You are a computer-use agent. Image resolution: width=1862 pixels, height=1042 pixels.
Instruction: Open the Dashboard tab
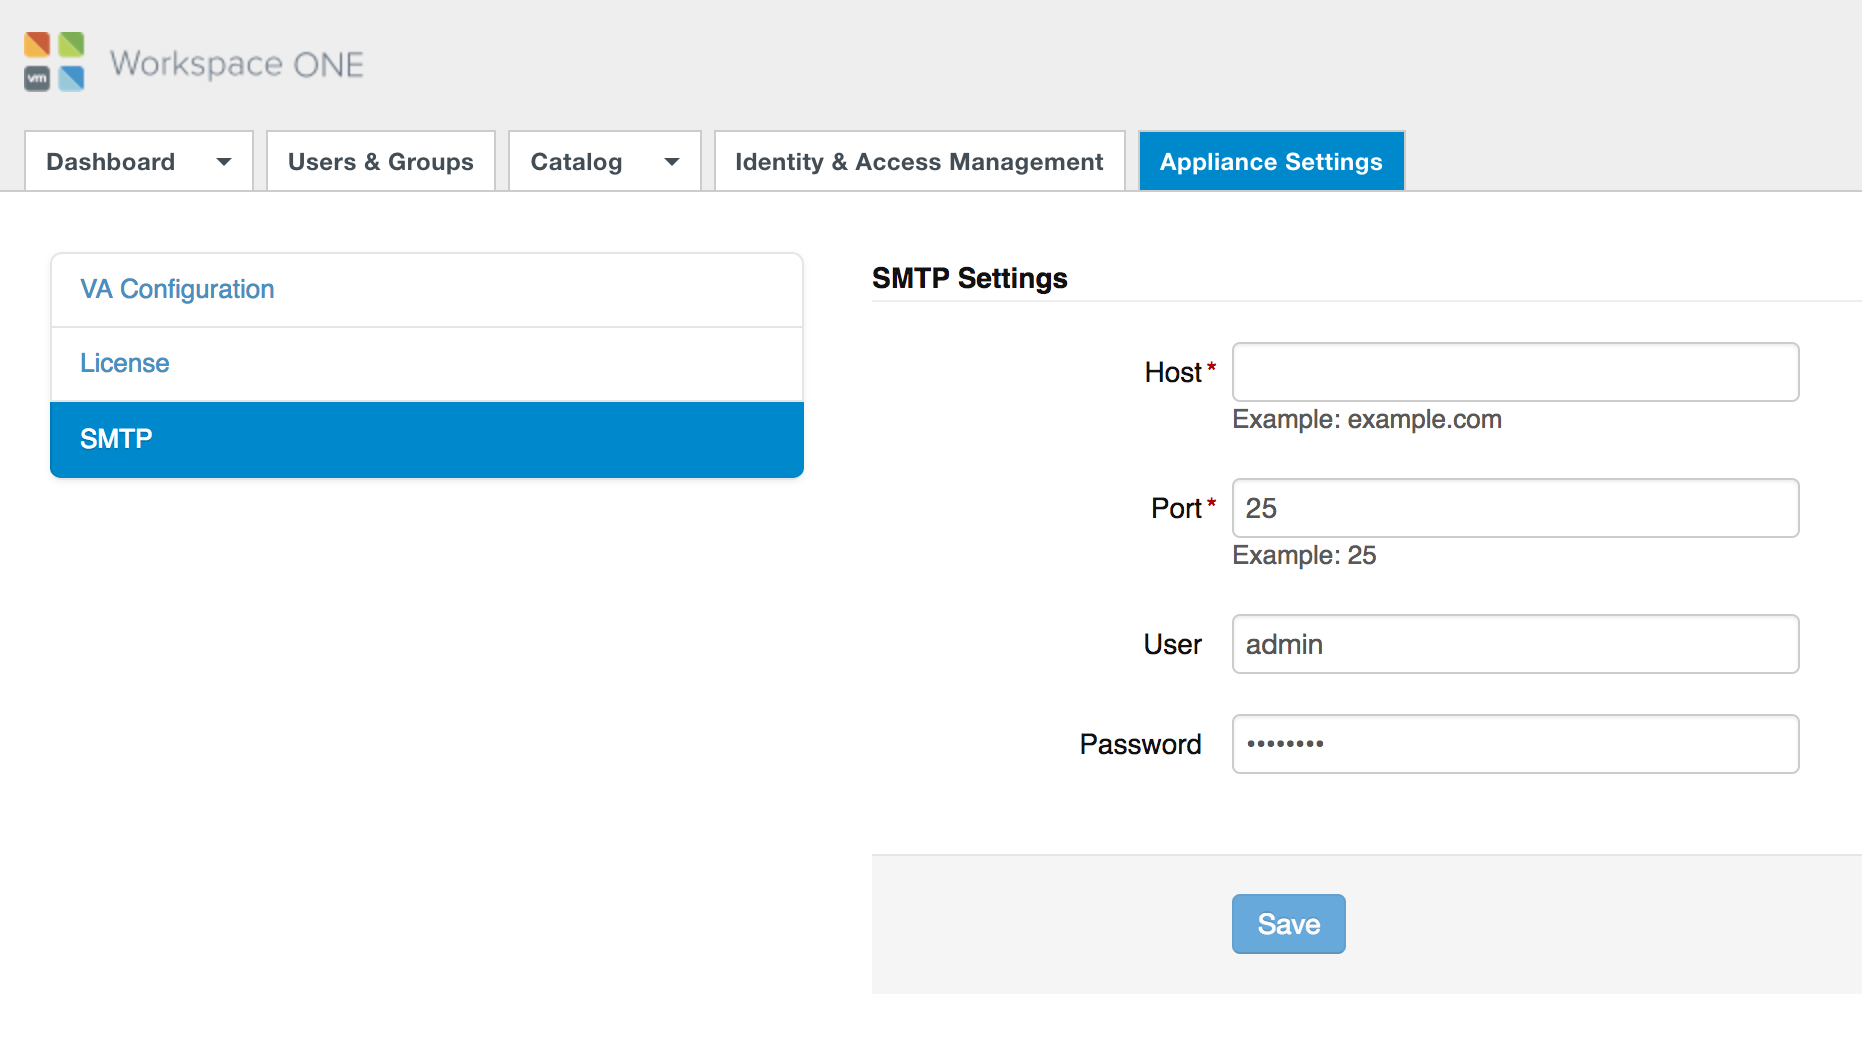[x=111, y=162]
